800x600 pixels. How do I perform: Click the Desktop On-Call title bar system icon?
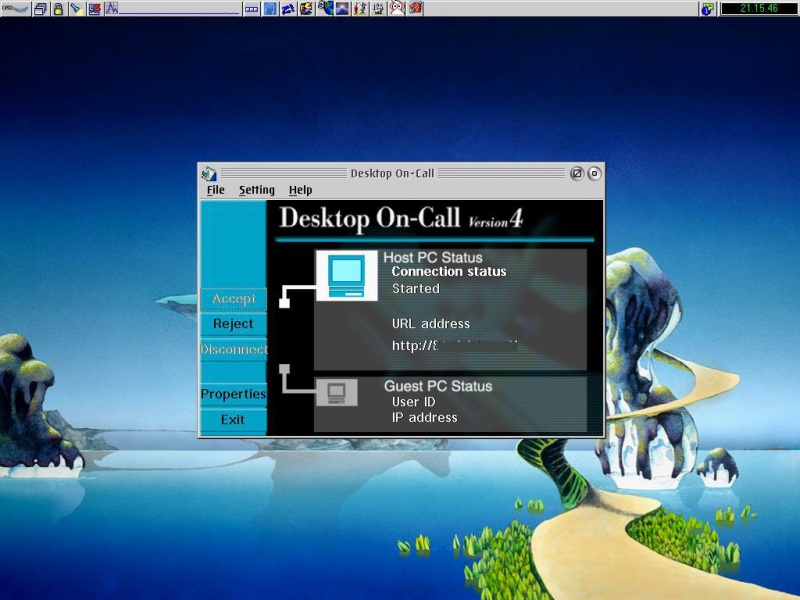point(209,173)
